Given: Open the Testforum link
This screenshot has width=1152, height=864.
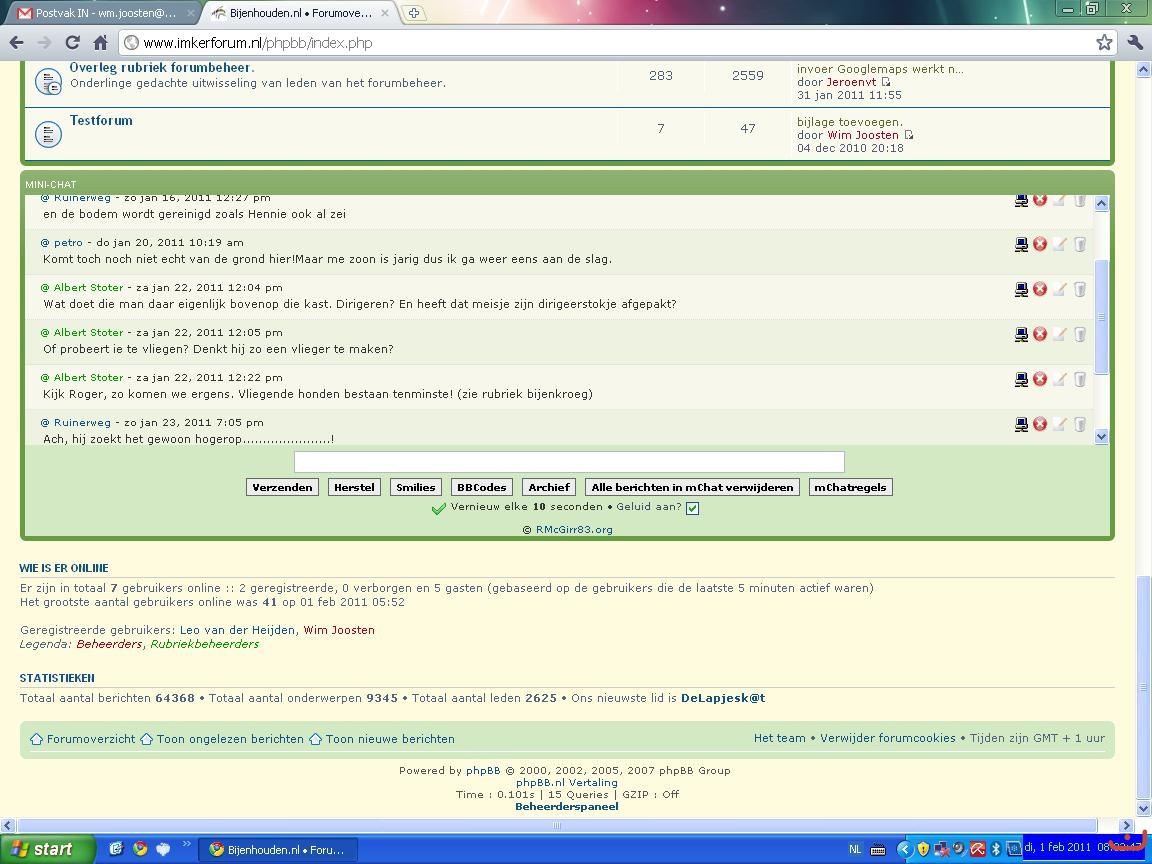Looking at the screenshot, I should [x=101, y=120].
